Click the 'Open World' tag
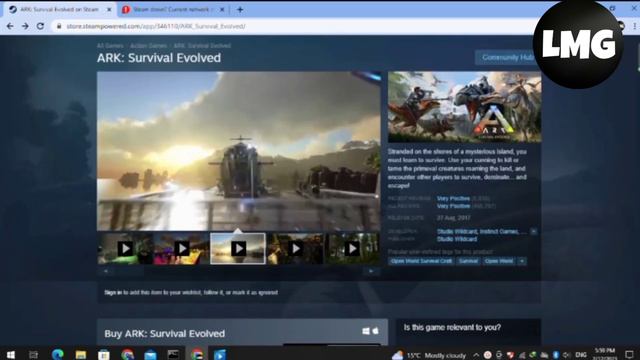This screenshot has width=640, height=360. tap(499, 261)
